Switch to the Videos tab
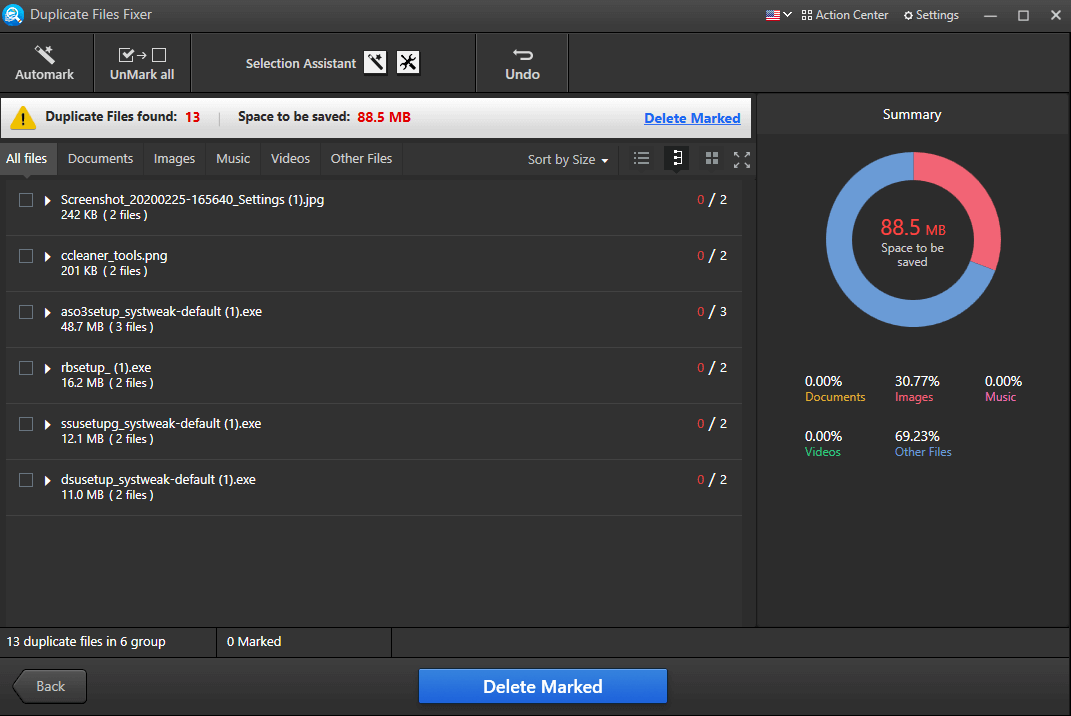1071x716 pixels. 290,159
